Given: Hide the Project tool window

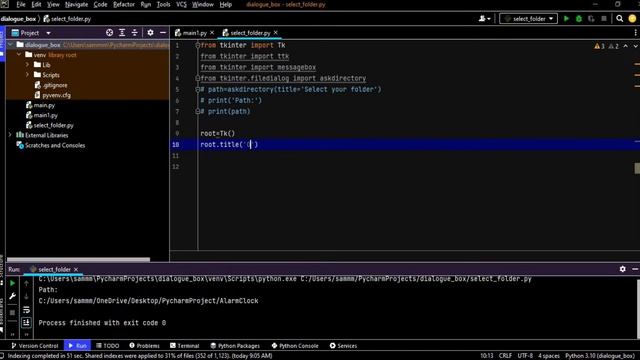Looking at the screenshot, I should (163, 33).
